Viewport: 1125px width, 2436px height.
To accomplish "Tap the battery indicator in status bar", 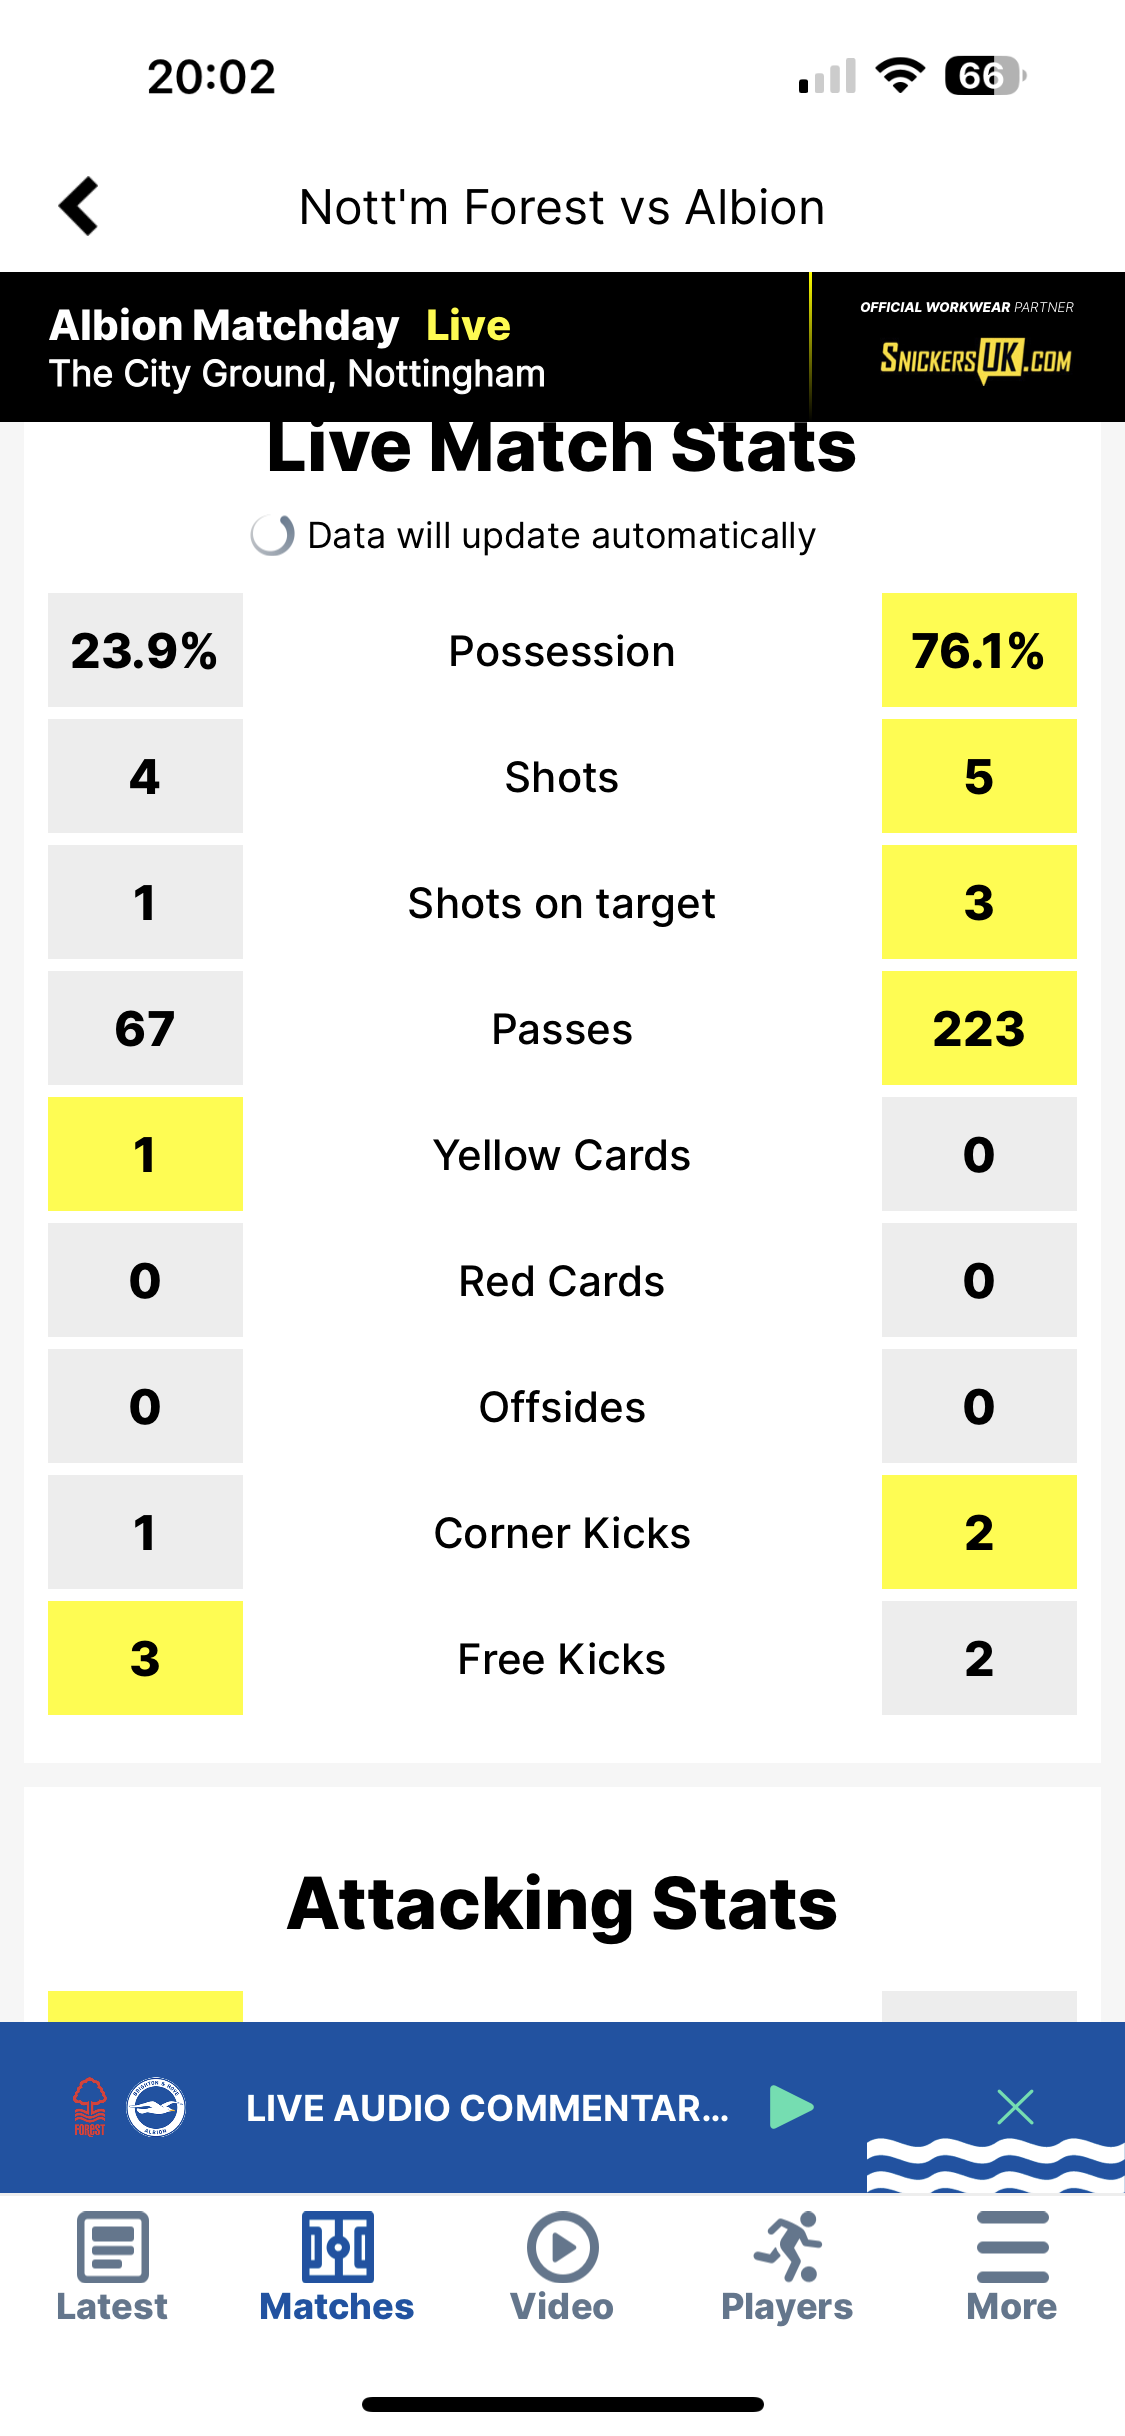I will point(985,76).
